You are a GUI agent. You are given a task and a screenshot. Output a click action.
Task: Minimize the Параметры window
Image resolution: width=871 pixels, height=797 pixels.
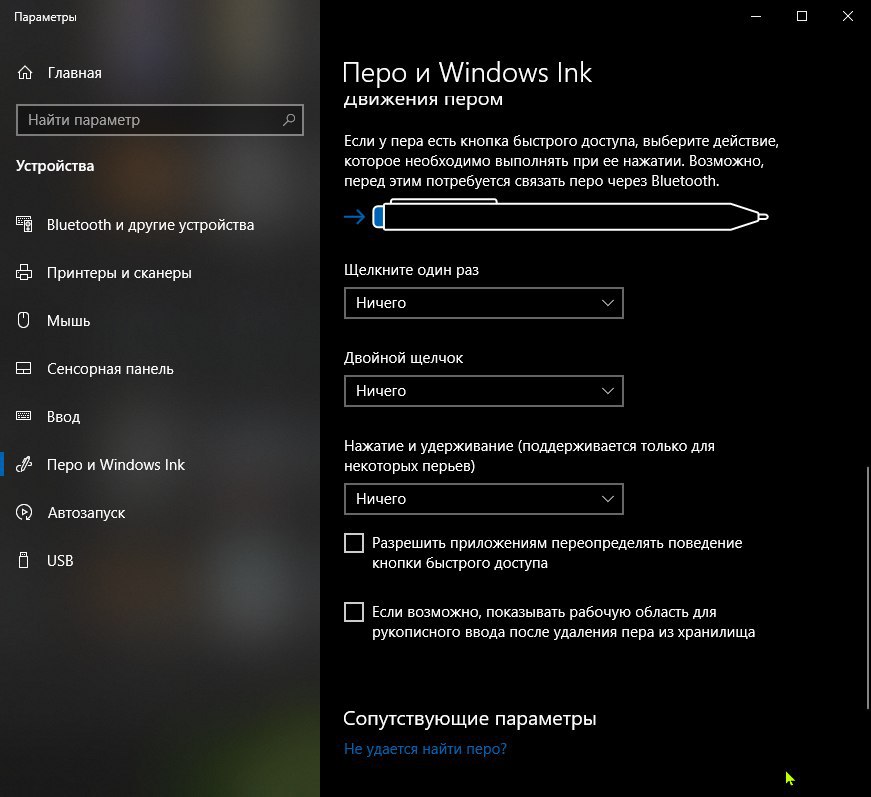point(756,16)
